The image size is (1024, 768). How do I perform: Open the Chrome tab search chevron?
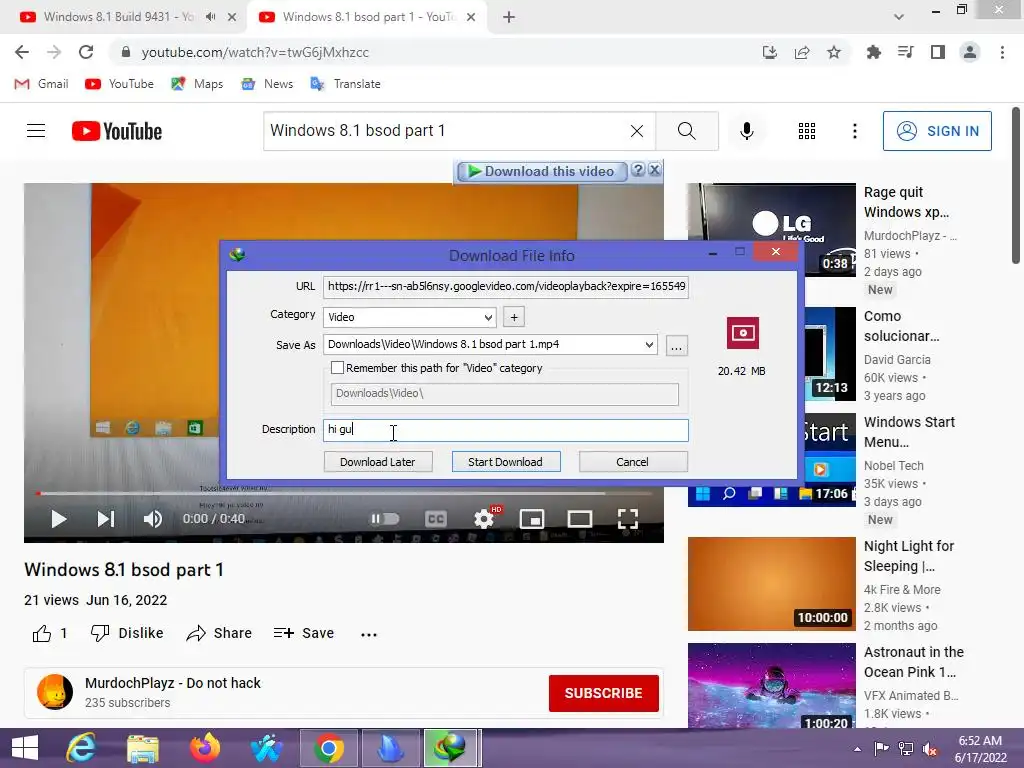point(899,17)
